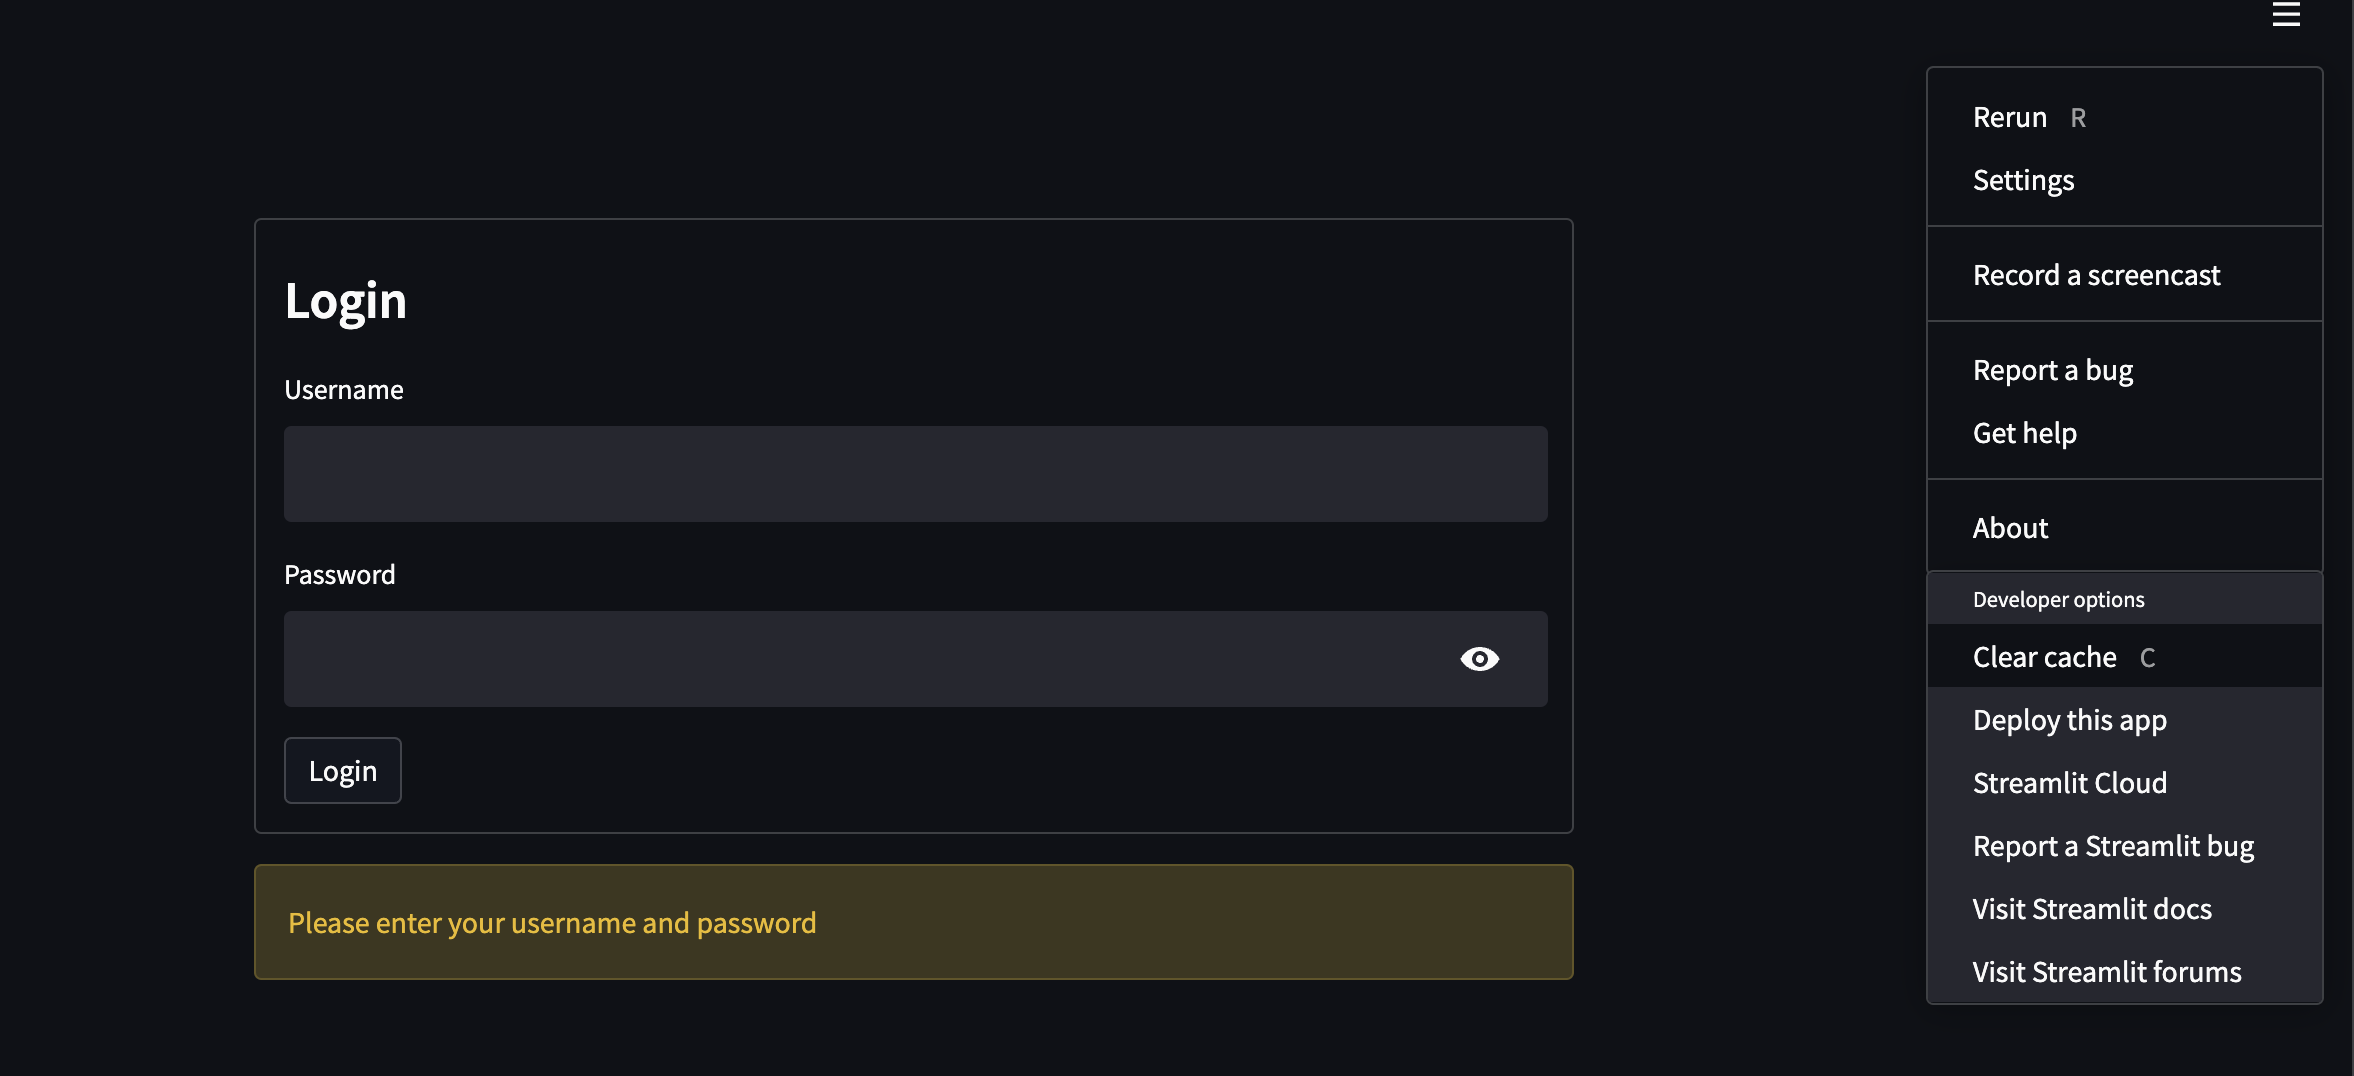Open Get help from the menu
Screen dimensions: 2354x1076
coord(2024,432)
